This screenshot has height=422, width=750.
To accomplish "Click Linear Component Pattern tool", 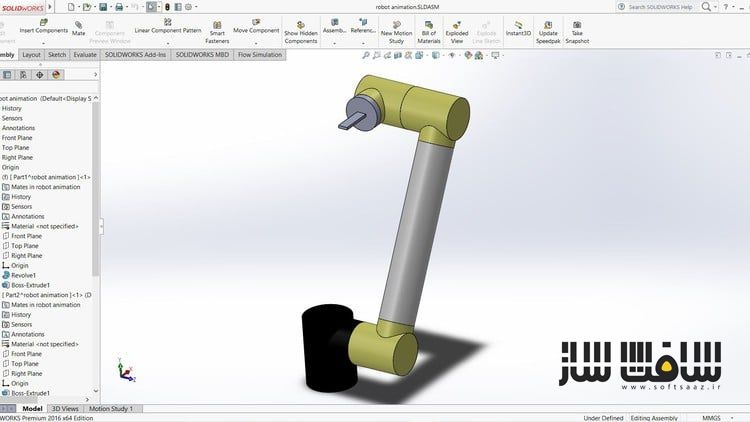I will click(x=168, y=26).
